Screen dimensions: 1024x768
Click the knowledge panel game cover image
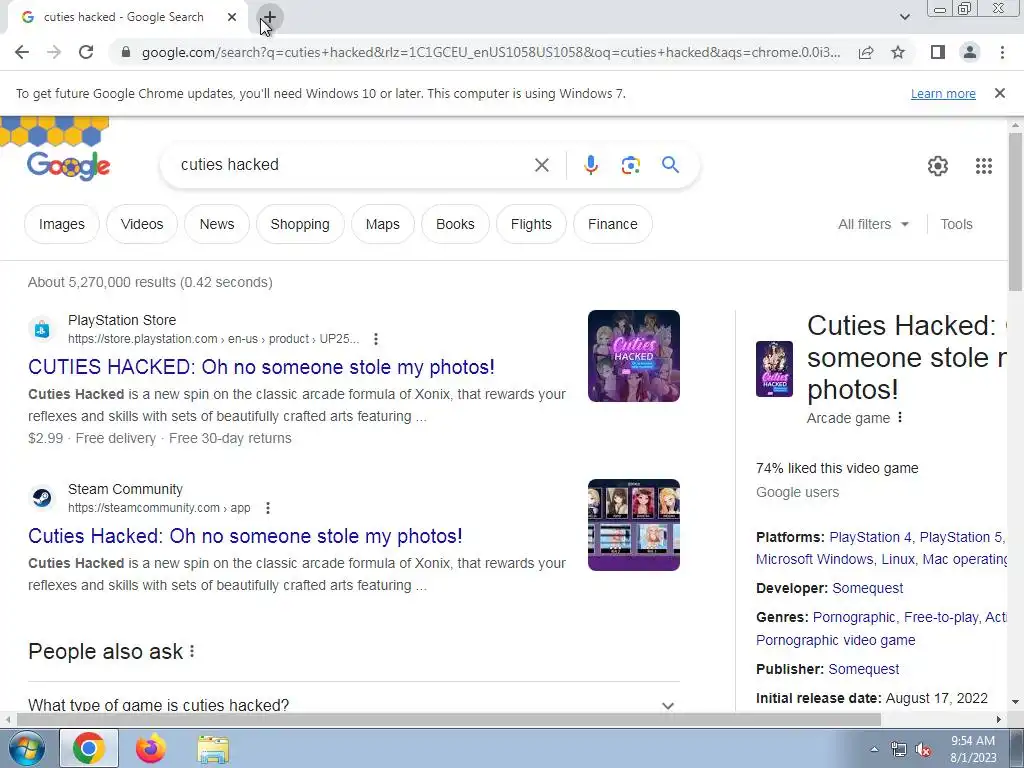click(774, 369)
